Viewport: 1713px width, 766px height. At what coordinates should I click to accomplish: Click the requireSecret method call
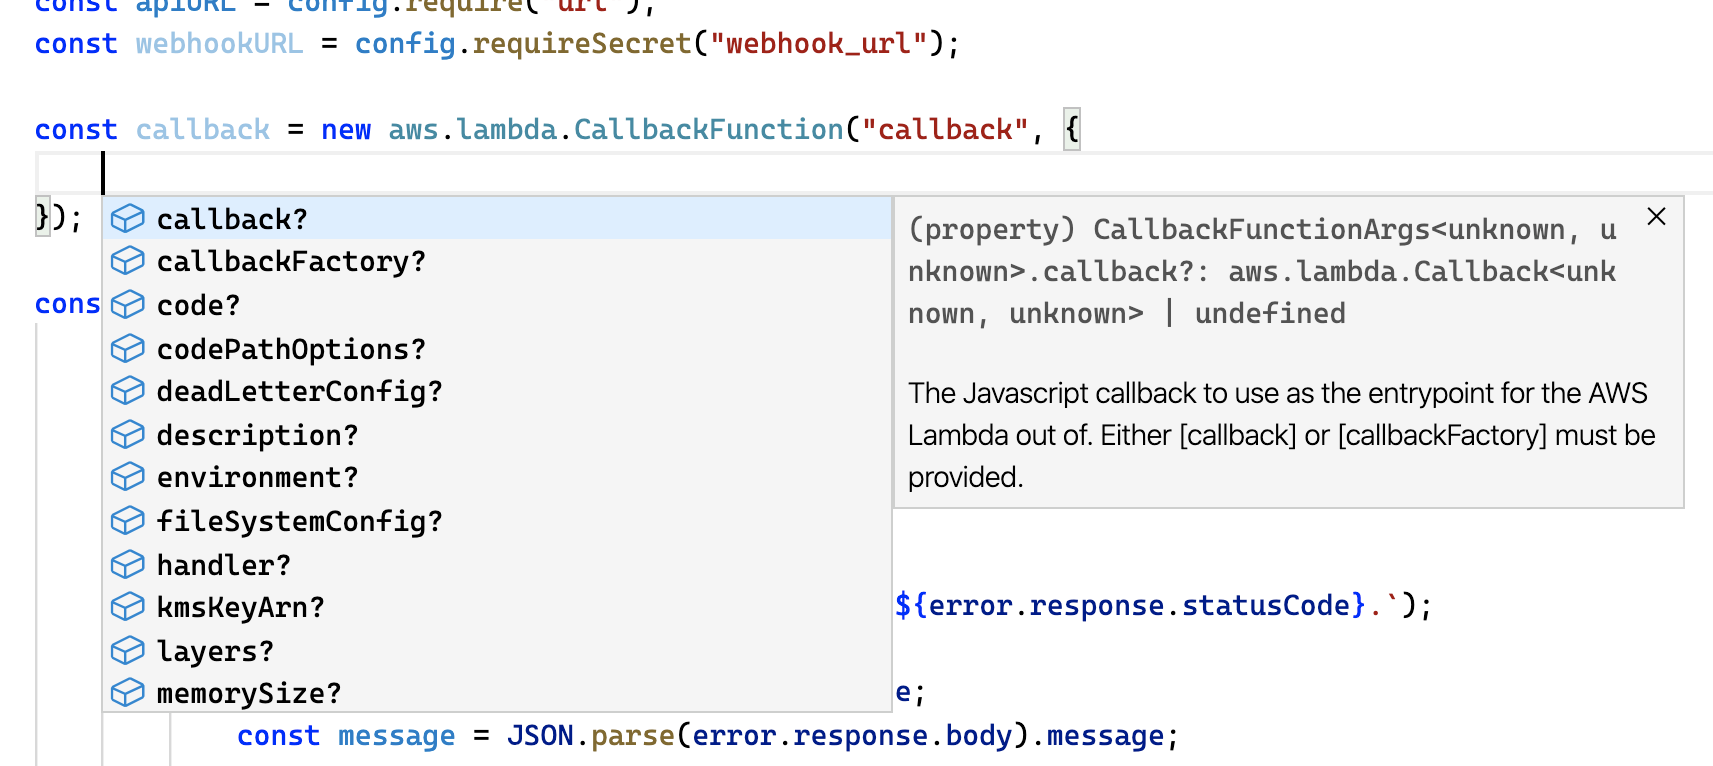point(581,44)
